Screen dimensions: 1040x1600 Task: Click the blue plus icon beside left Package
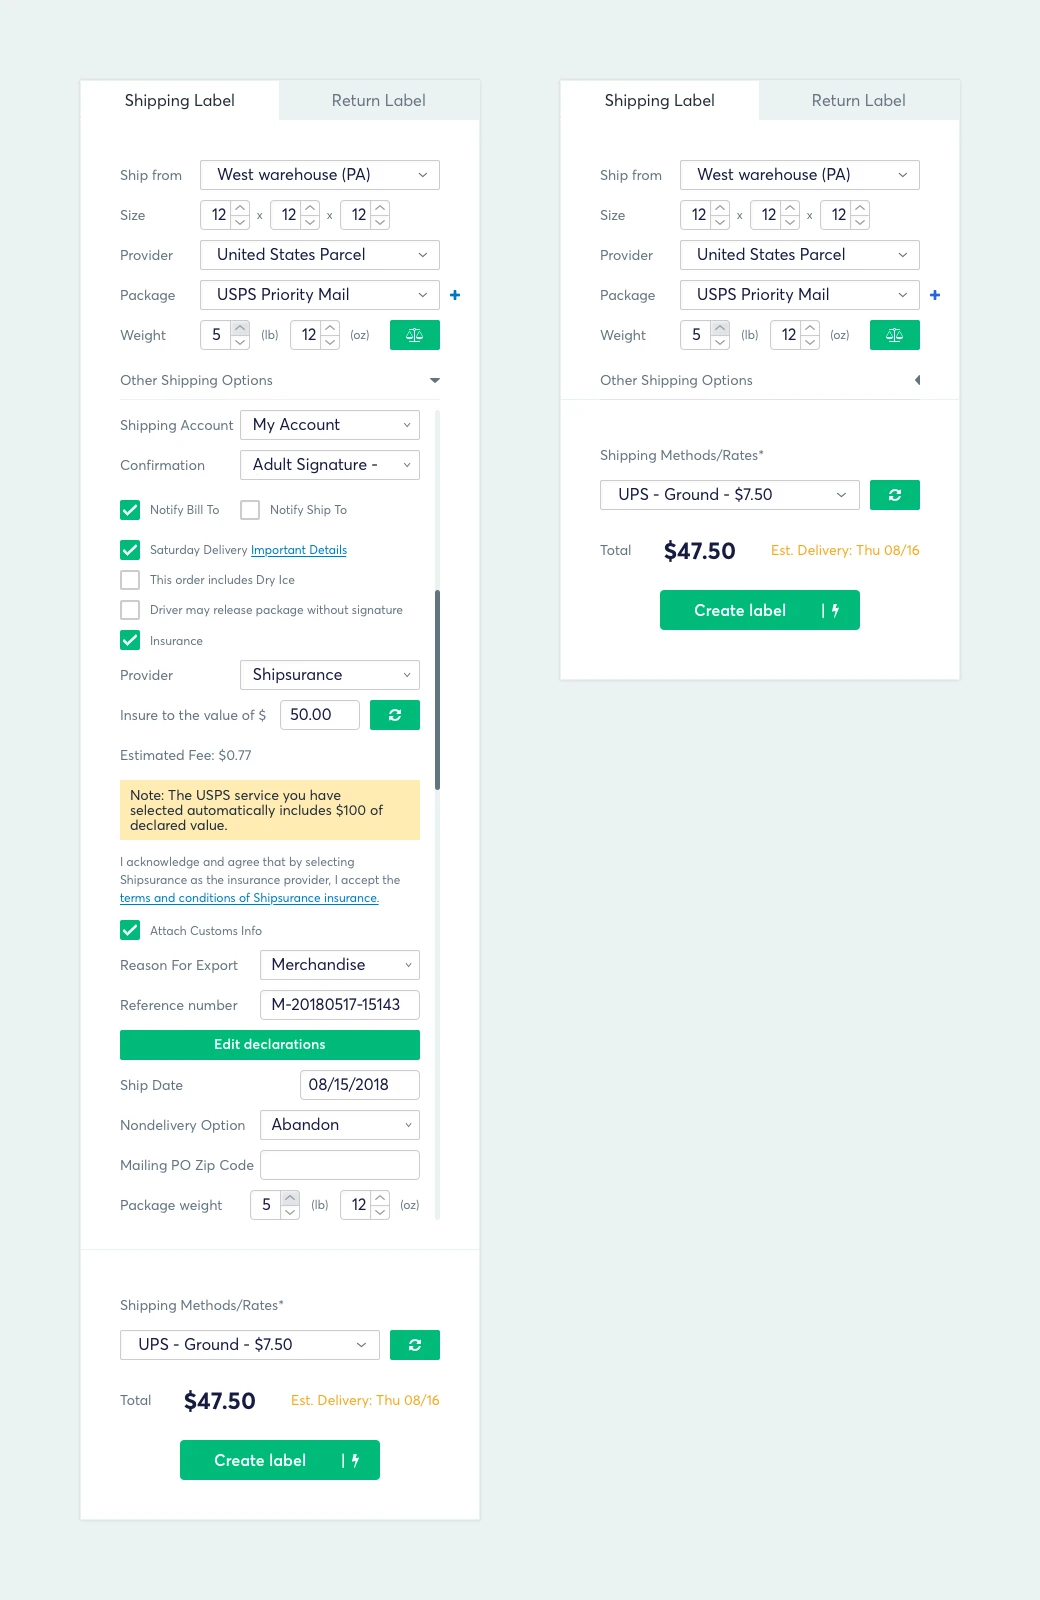pyautogui.click(x=455, y=295)
